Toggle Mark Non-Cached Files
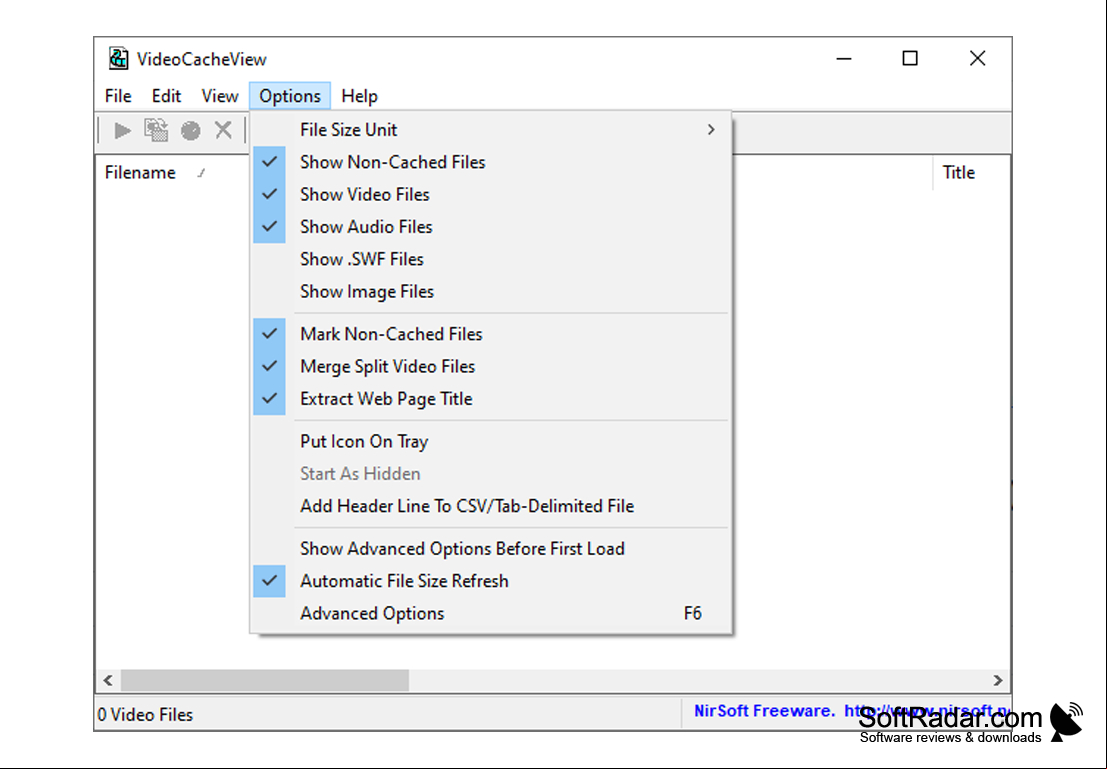Viewport: 1107px width, 769px height. tap(491, 335)
